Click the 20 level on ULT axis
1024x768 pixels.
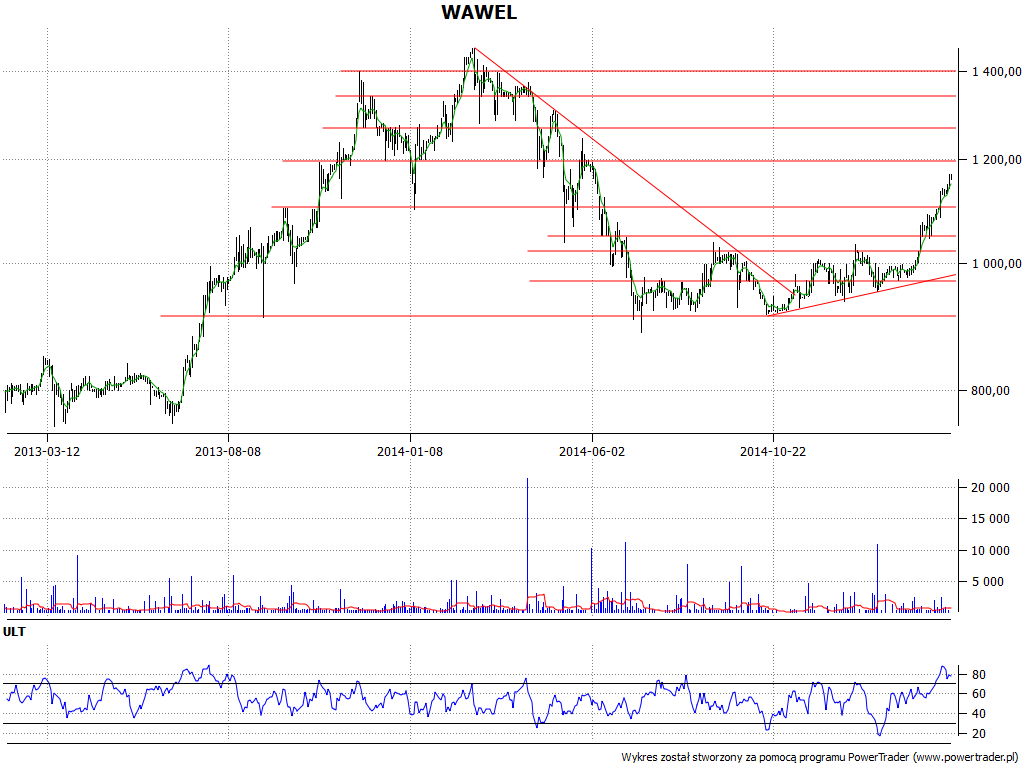(x=978, y=734)
